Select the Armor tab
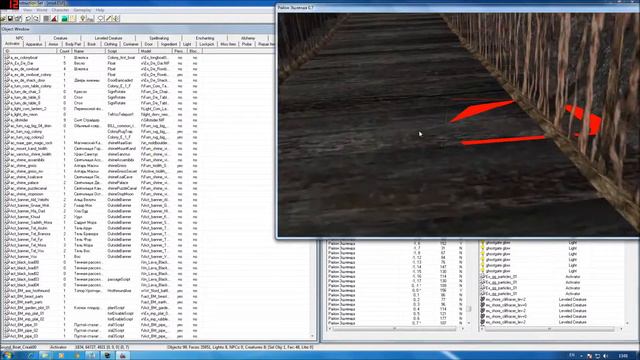Viewport: 640px width, 360px height. 53,44
